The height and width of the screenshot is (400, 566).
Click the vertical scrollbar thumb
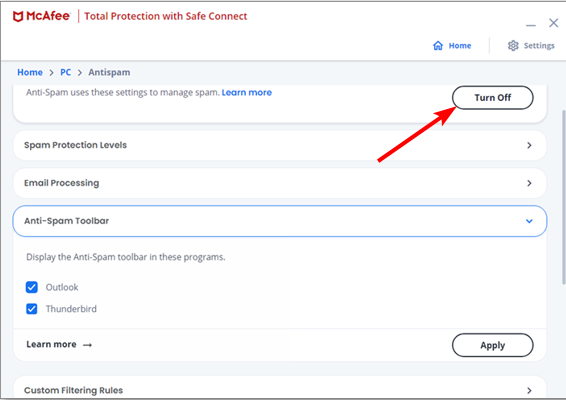tap(563, 197)
